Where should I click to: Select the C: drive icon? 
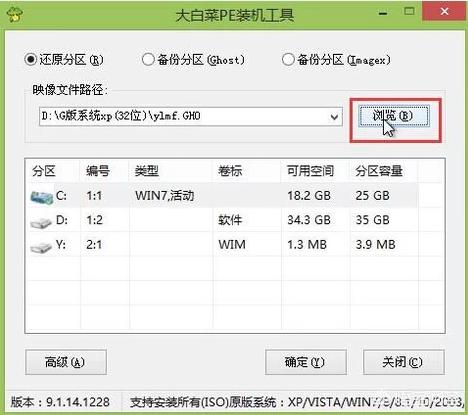pos(41,197)
